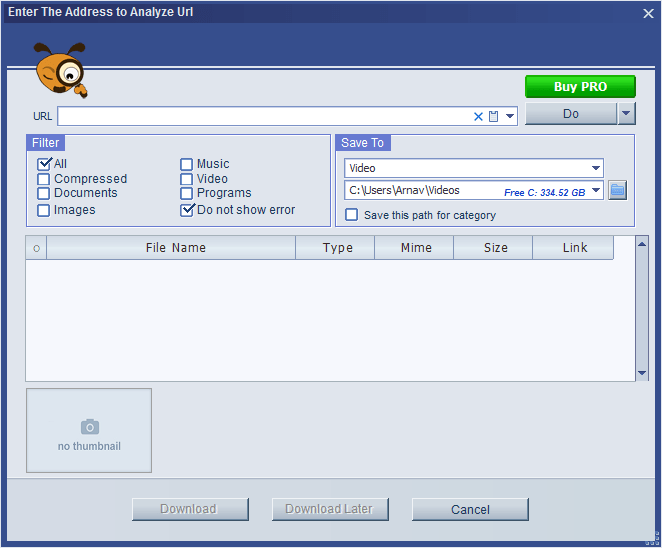Click the Do button

pyautogui.click(x=571, y=113)
